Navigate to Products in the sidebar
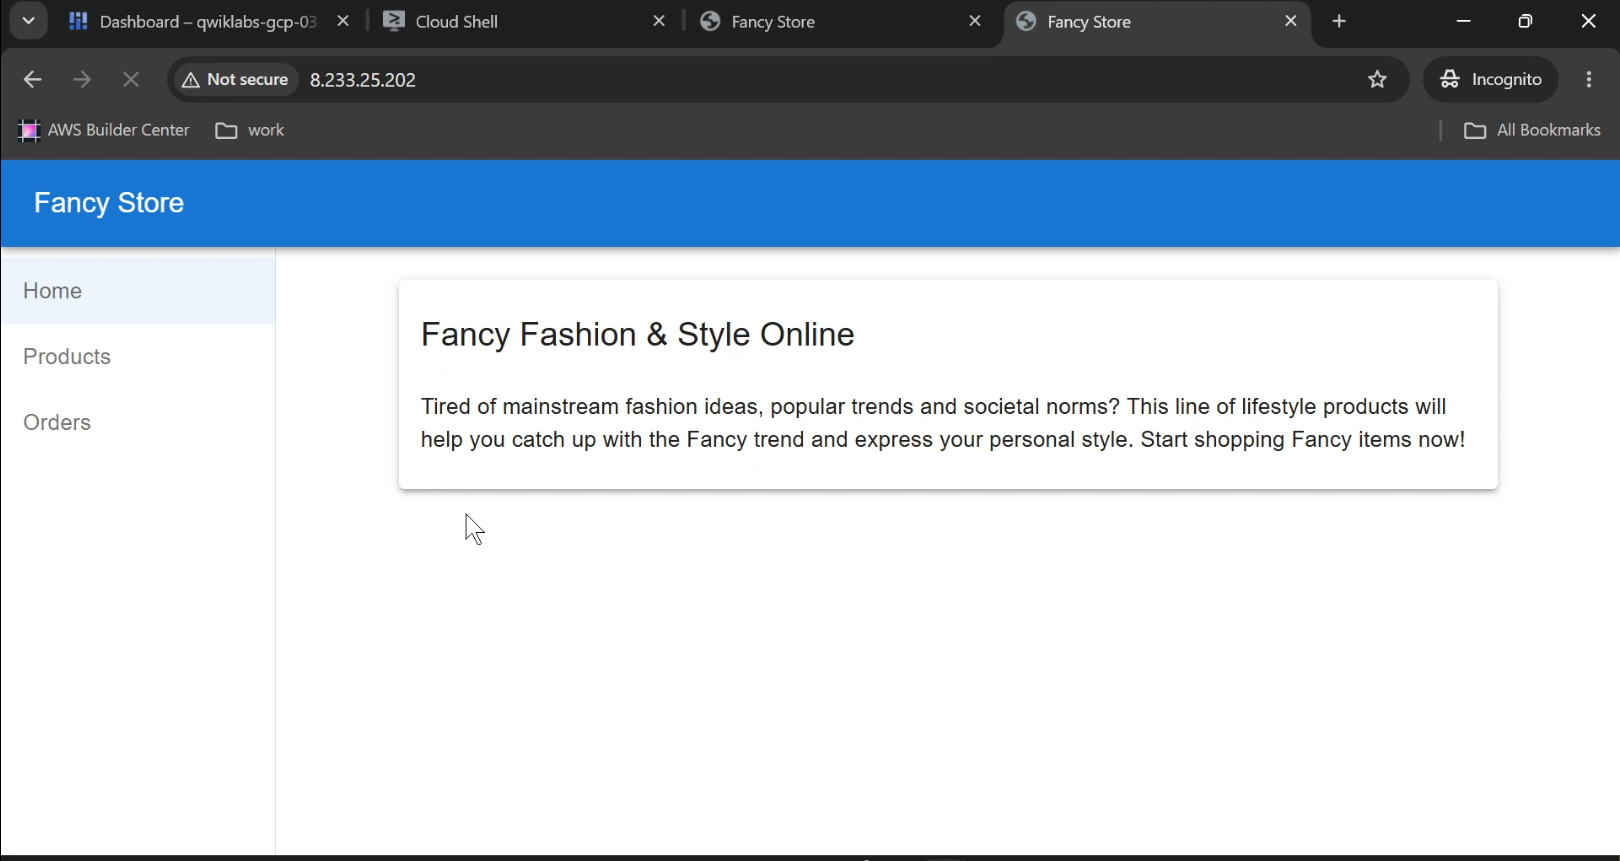Image resolution: width=1620 pixels, height=861 pixels. [x=138, y=357]
